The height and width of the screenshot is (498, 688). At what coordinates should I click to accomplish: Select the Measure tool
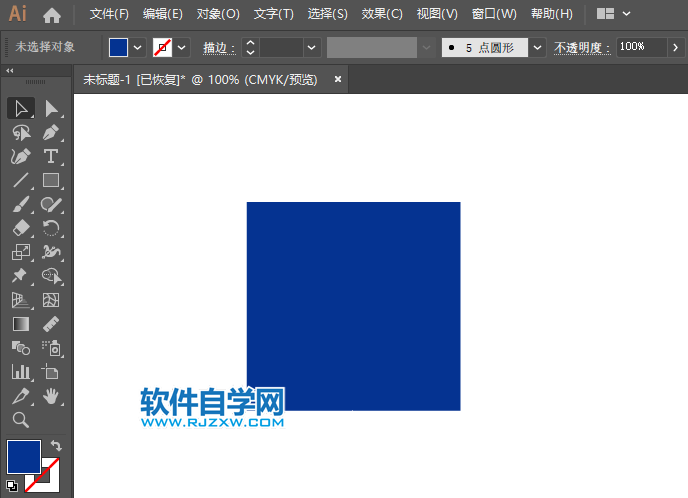click(51, 324)
